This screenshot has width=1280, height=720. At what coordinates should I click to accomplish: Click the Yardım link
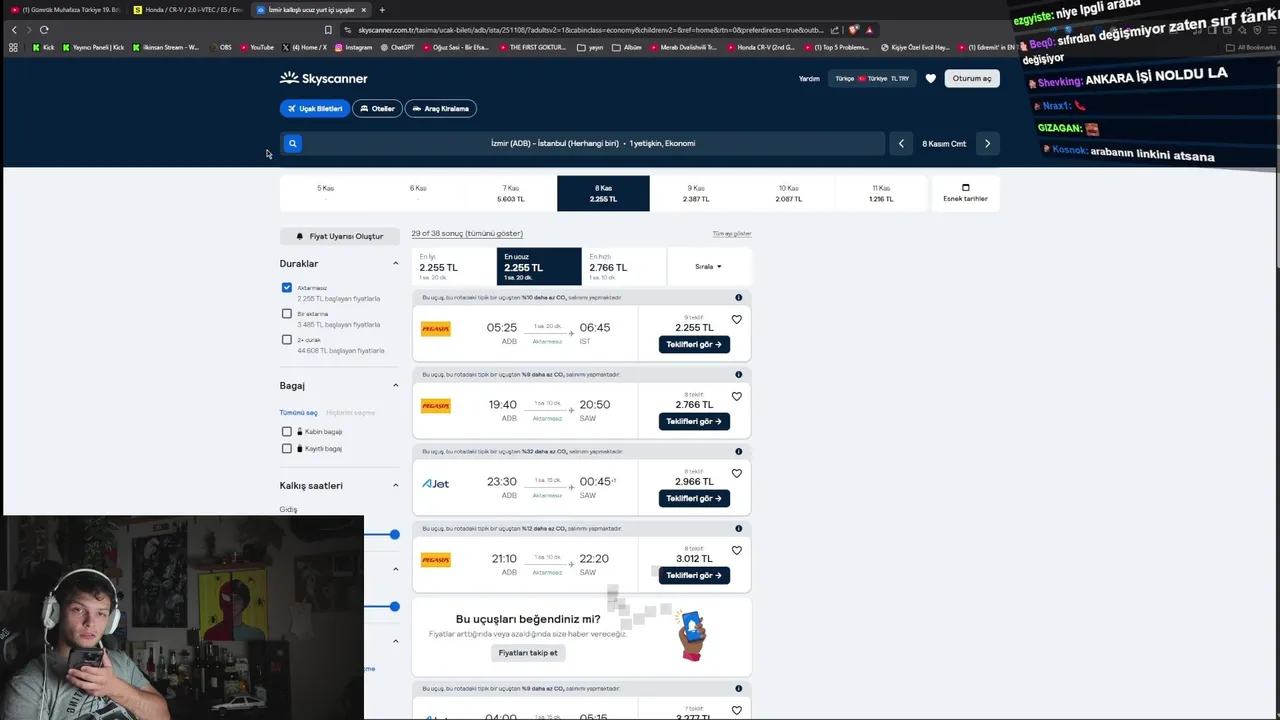(x=809, y=78)
